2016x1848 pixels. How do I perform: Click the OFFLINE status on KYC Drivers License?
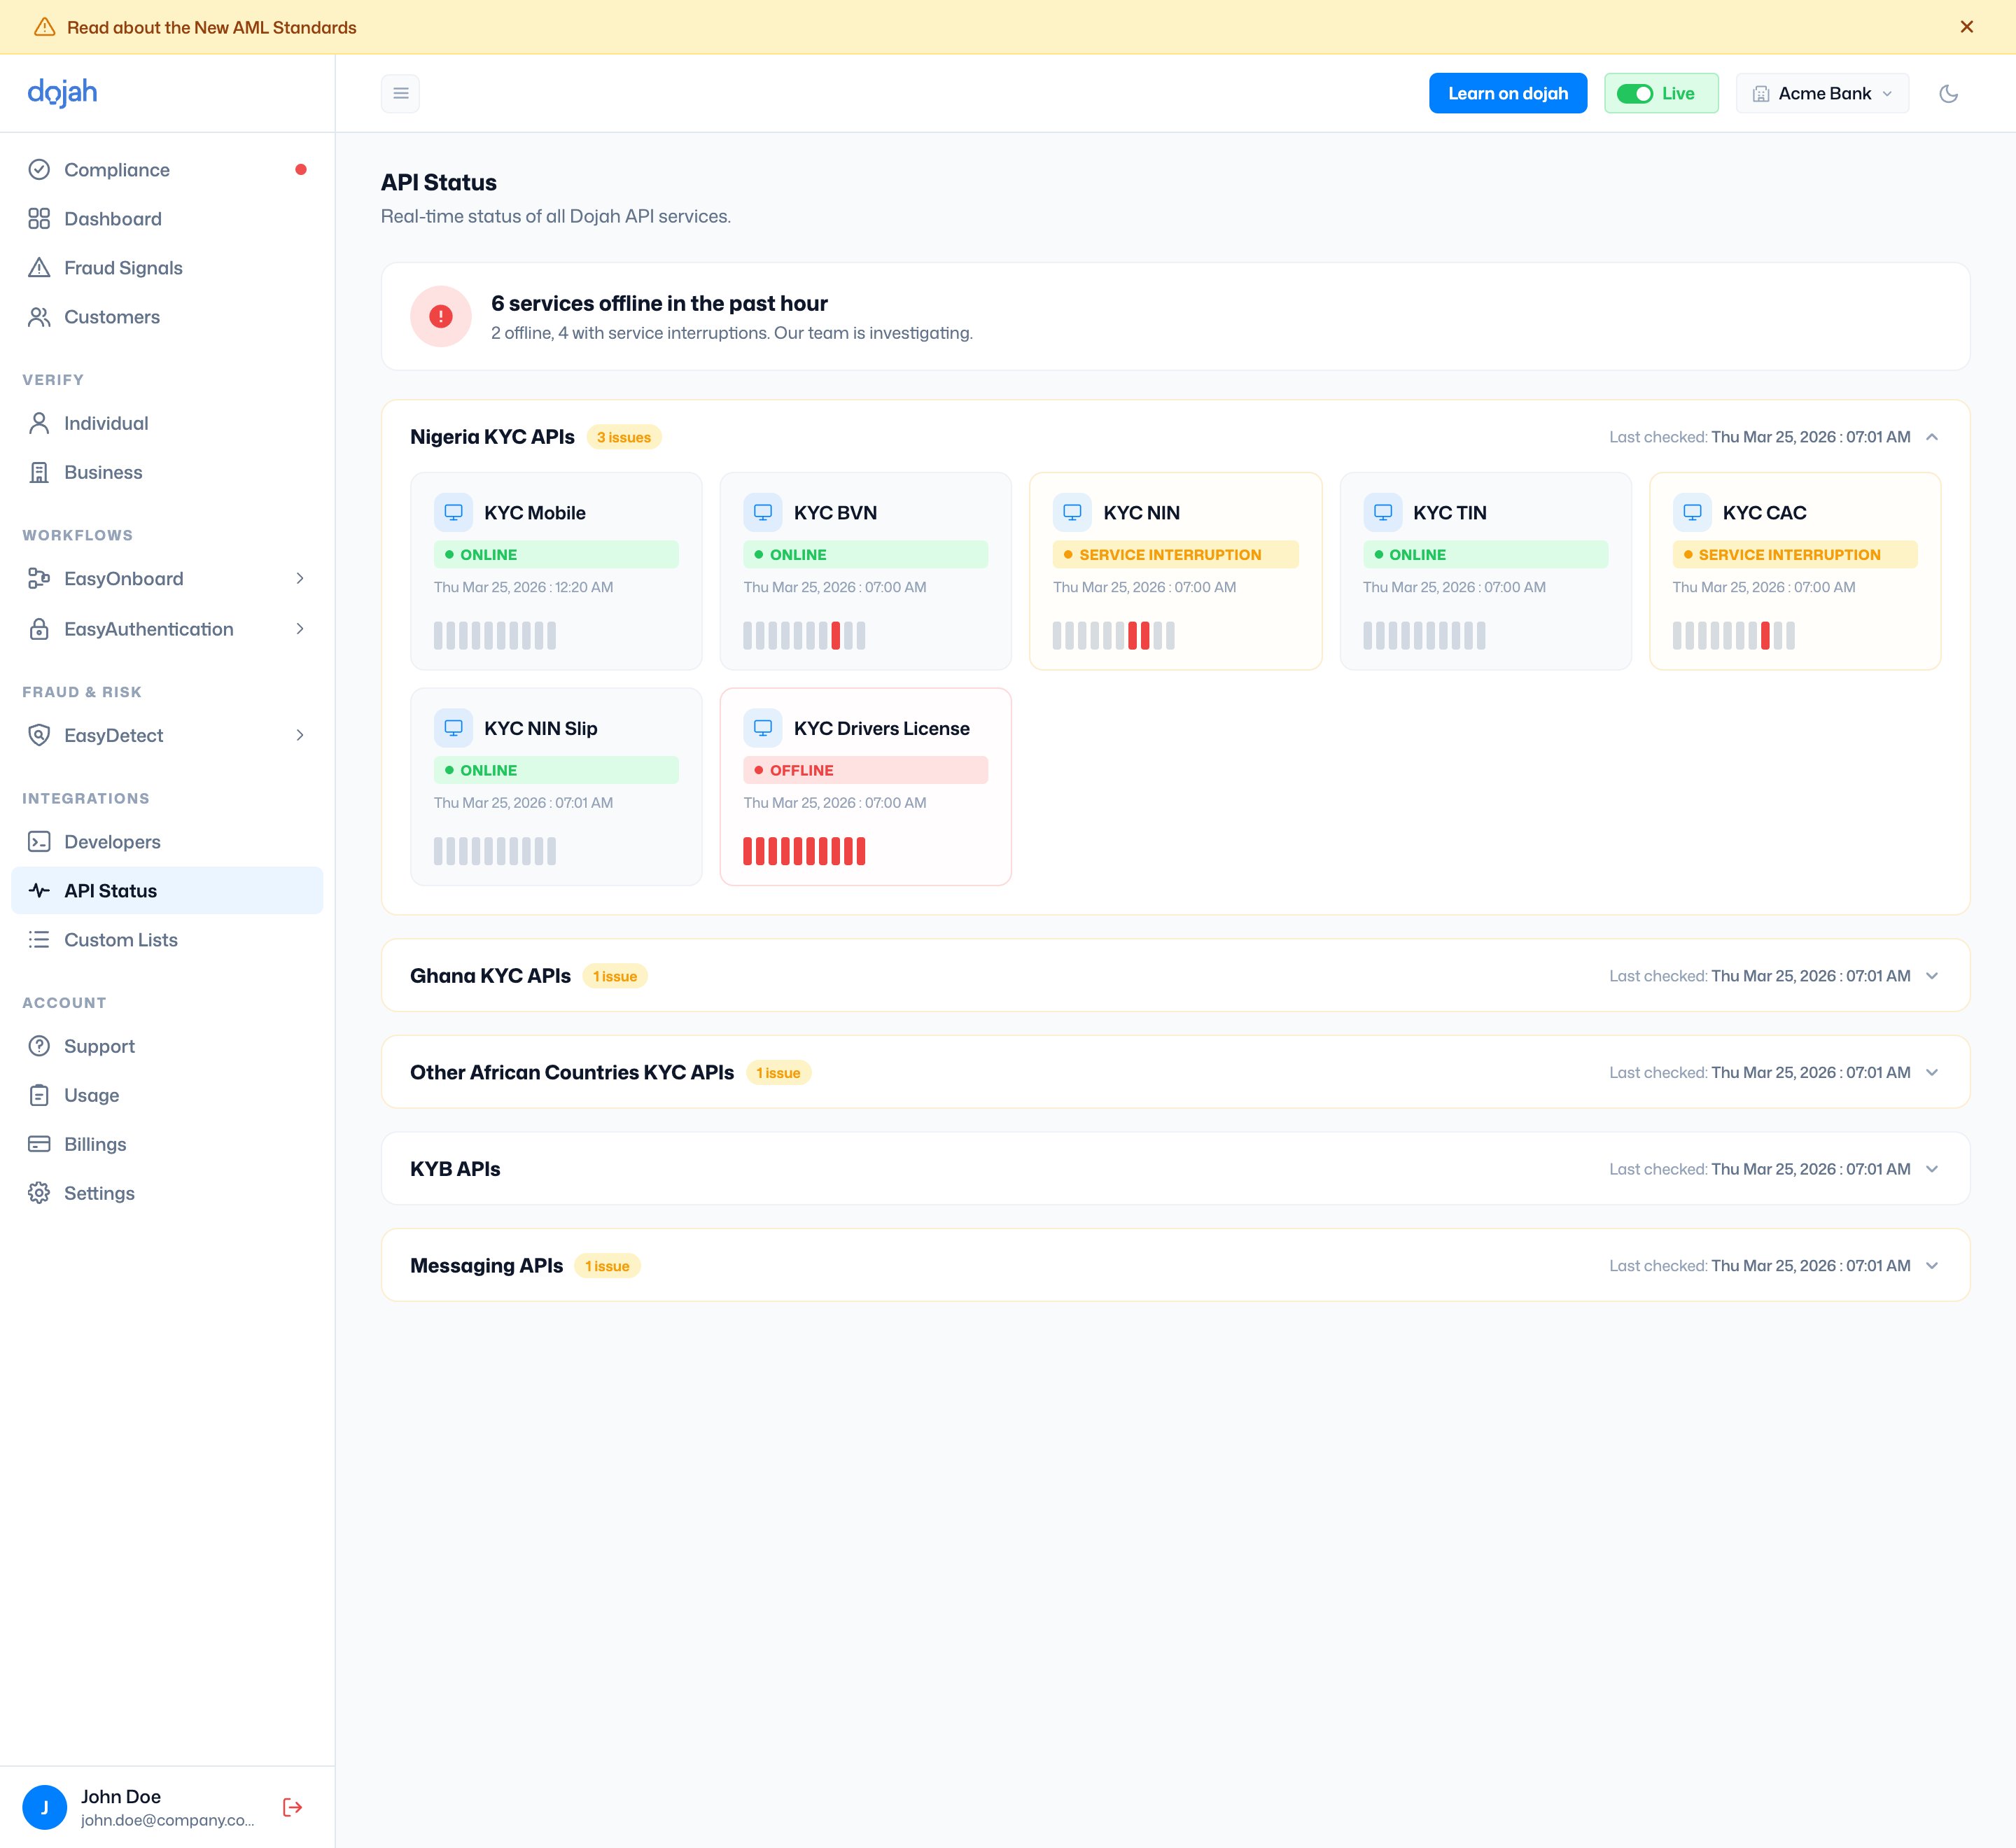click(865, 770)
